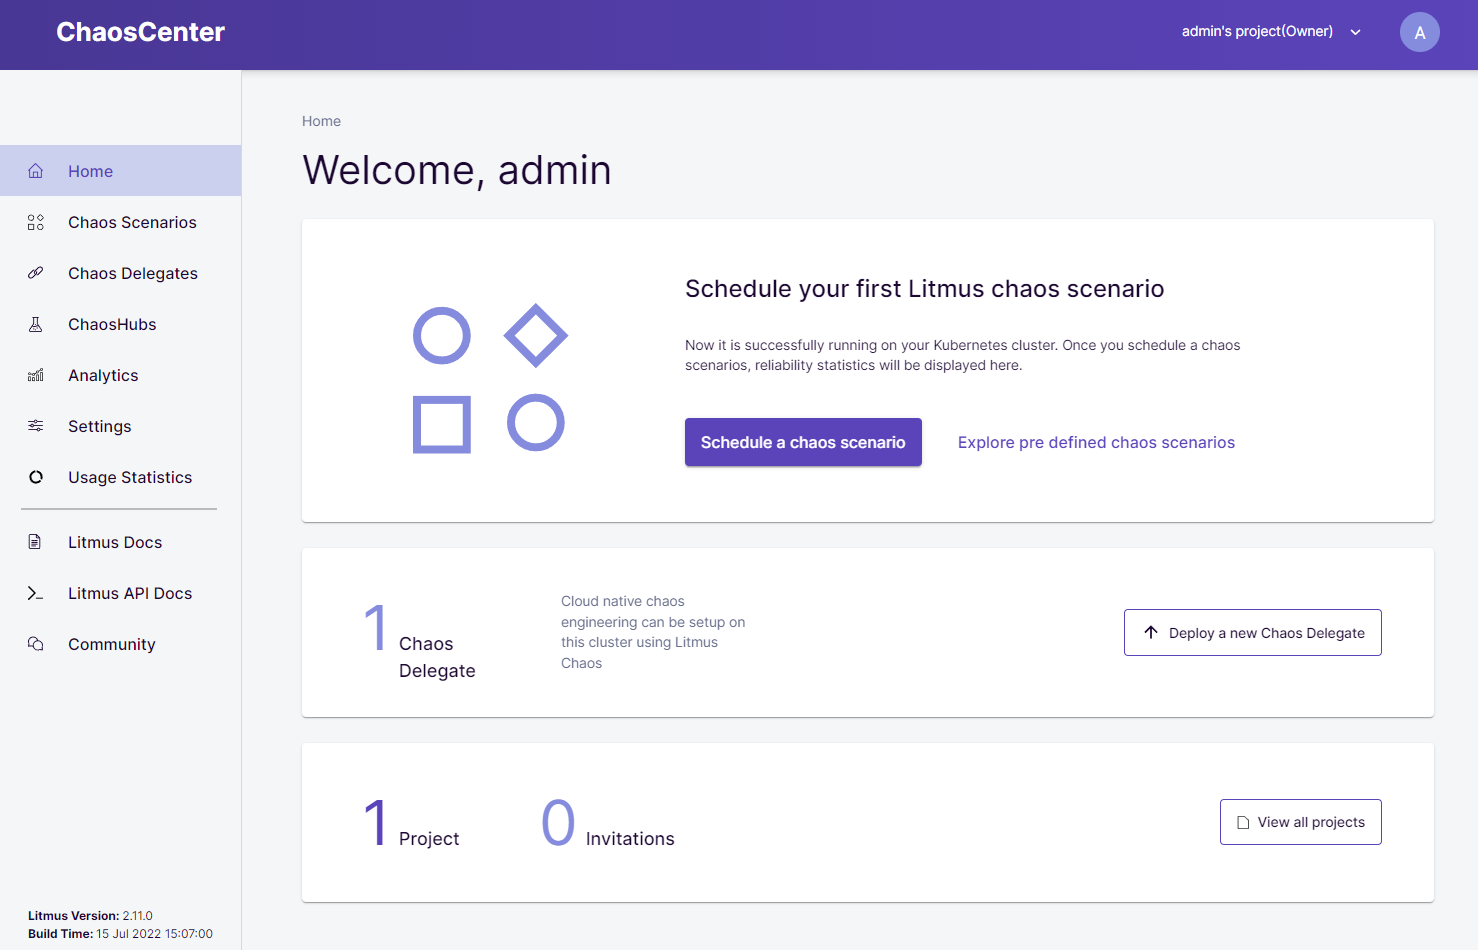Expand the project switcher chevron
This screenshot has height=950, width=1478.
1356,32
